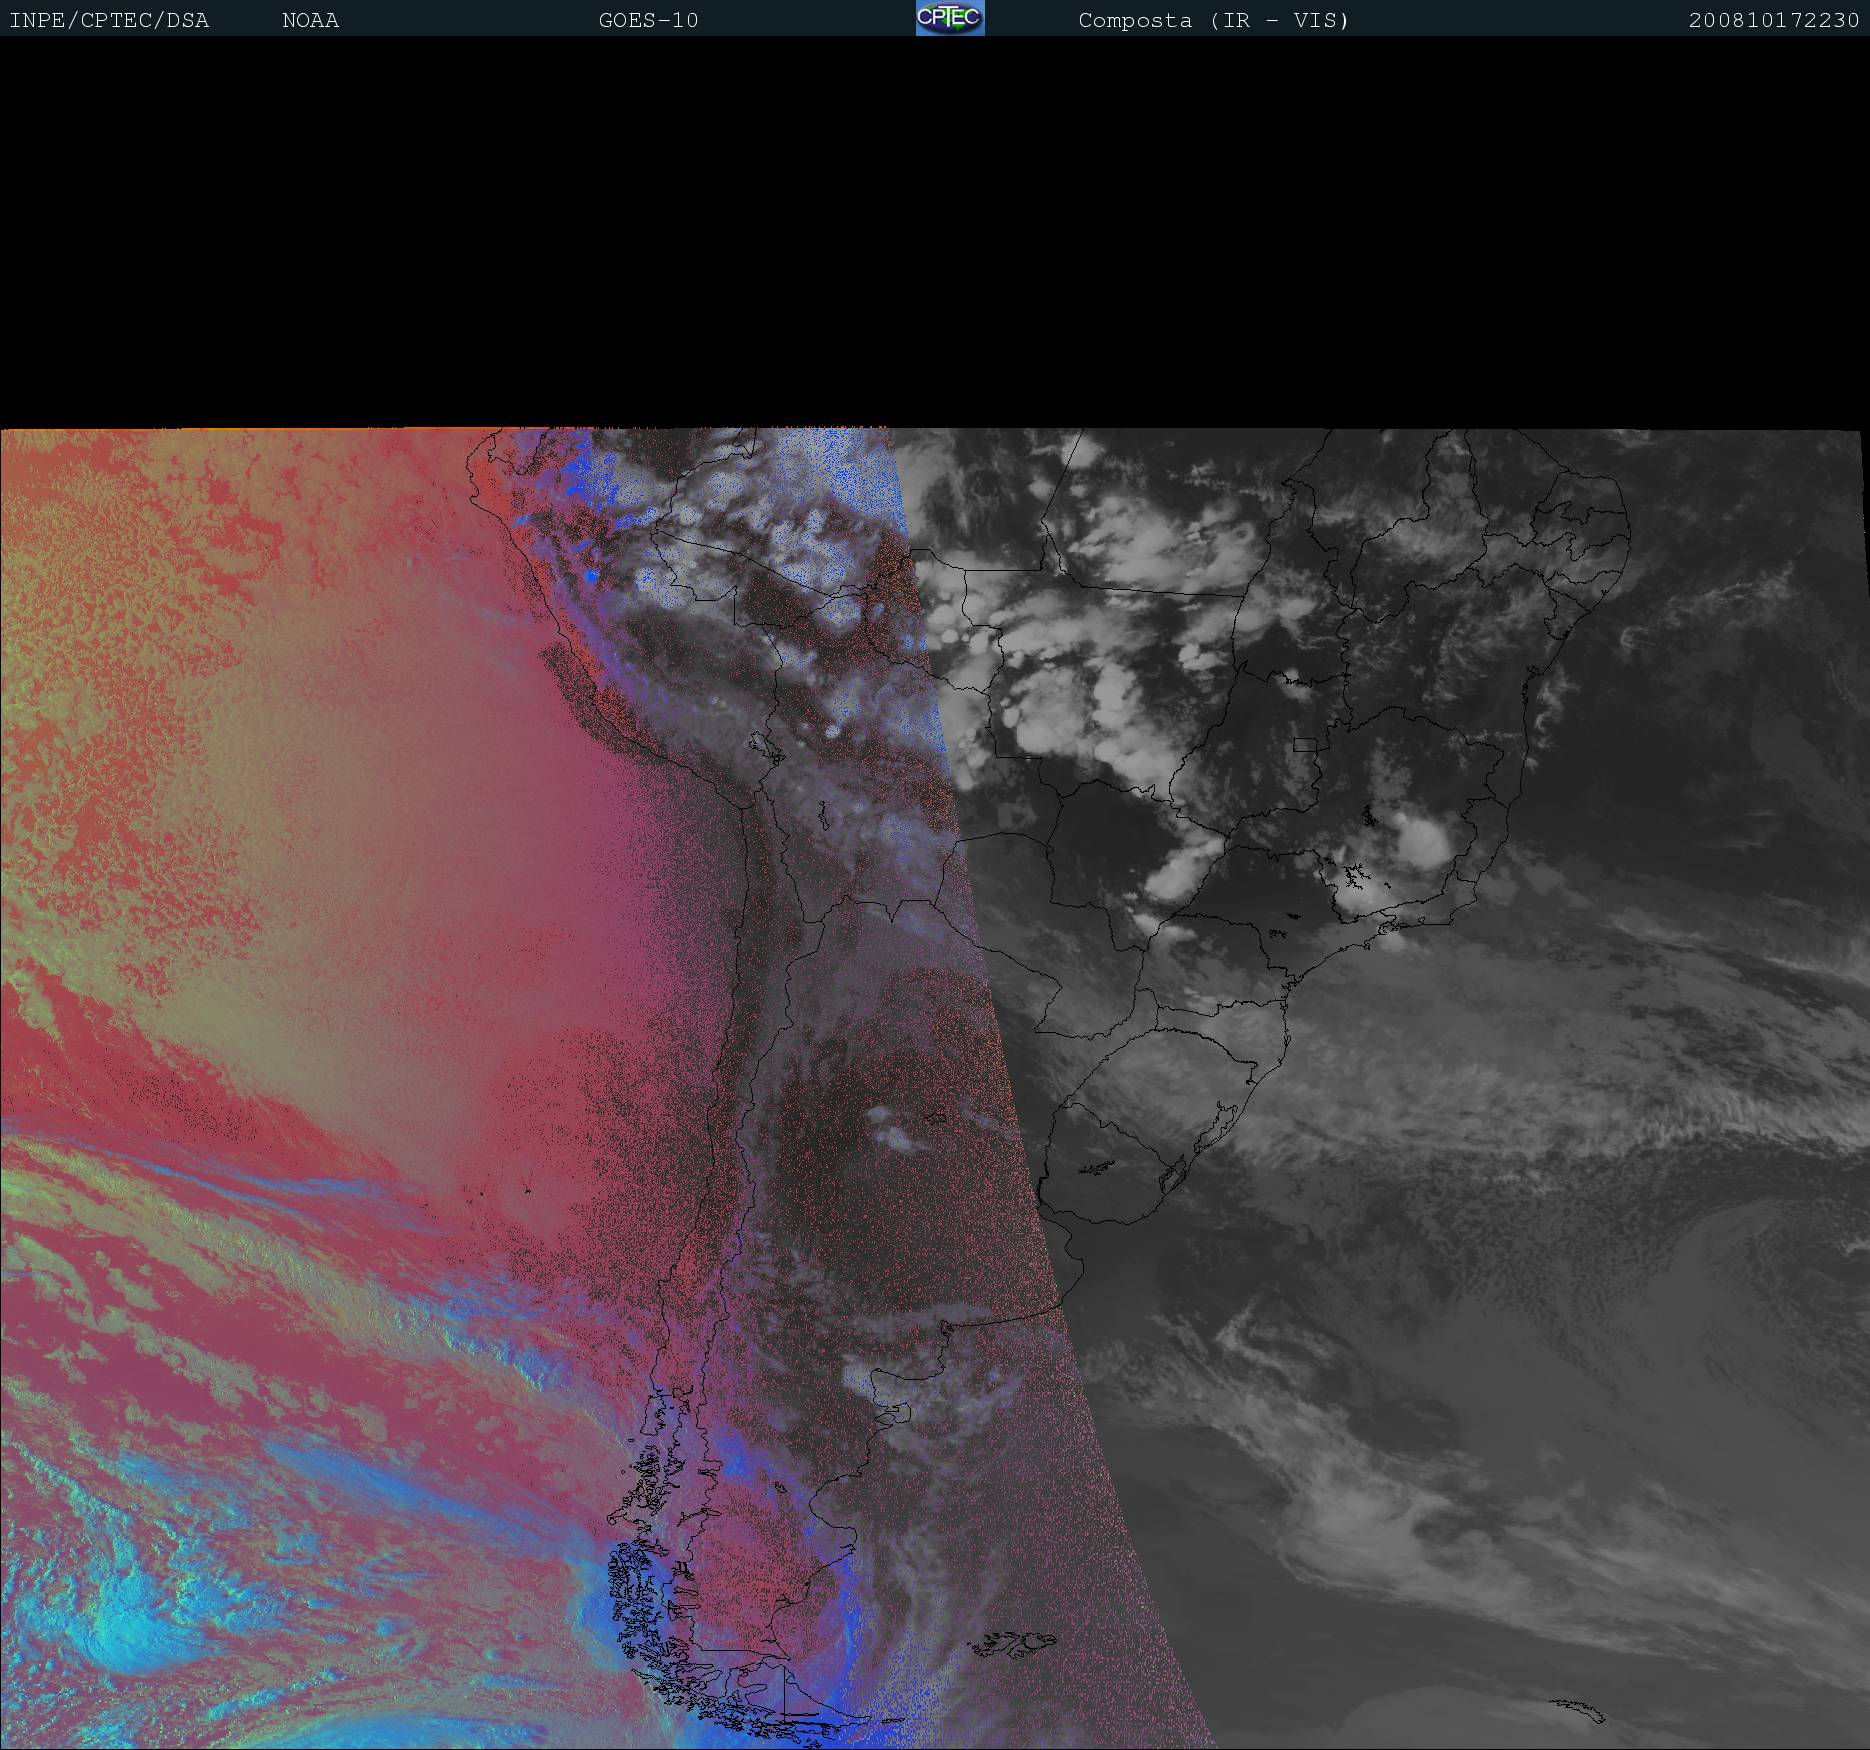Click the GOES-10 satellite label
Image resolution: width=1870 pixels, height=1750 pixels.
pos(648,21)
